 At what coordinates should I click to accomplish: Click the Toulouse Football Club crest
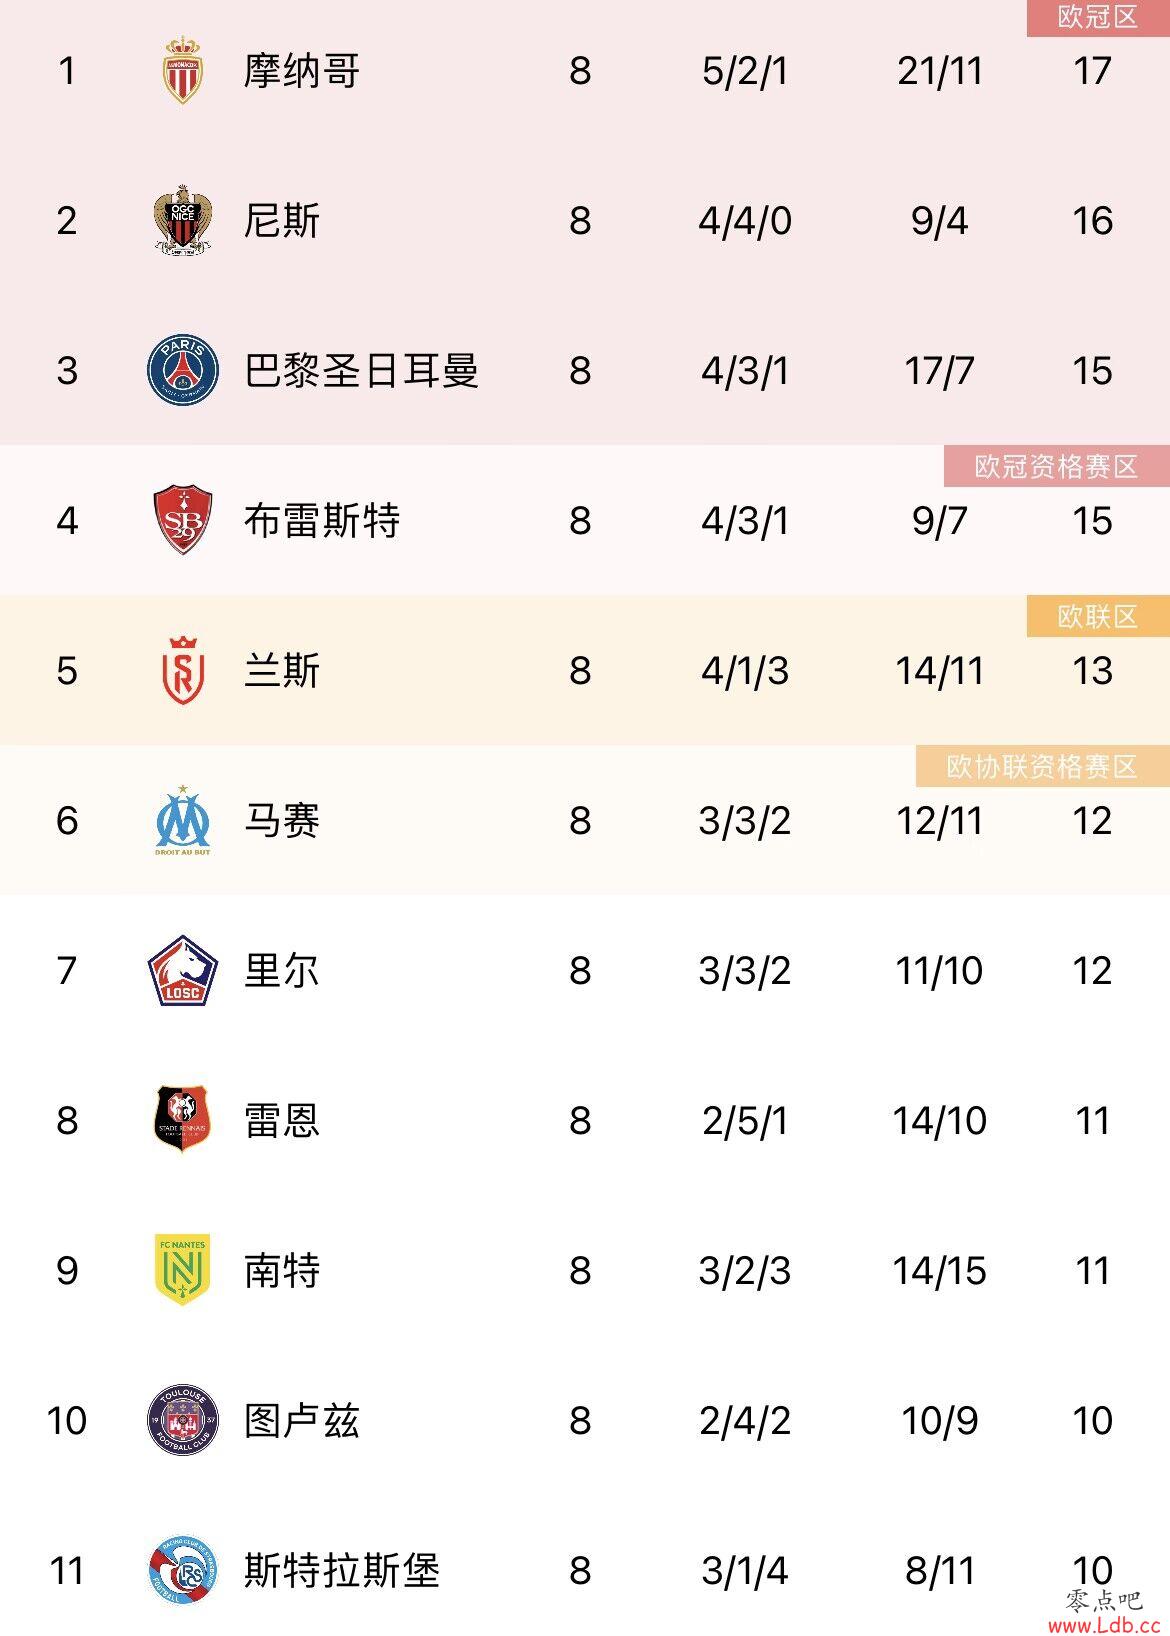183,1420
